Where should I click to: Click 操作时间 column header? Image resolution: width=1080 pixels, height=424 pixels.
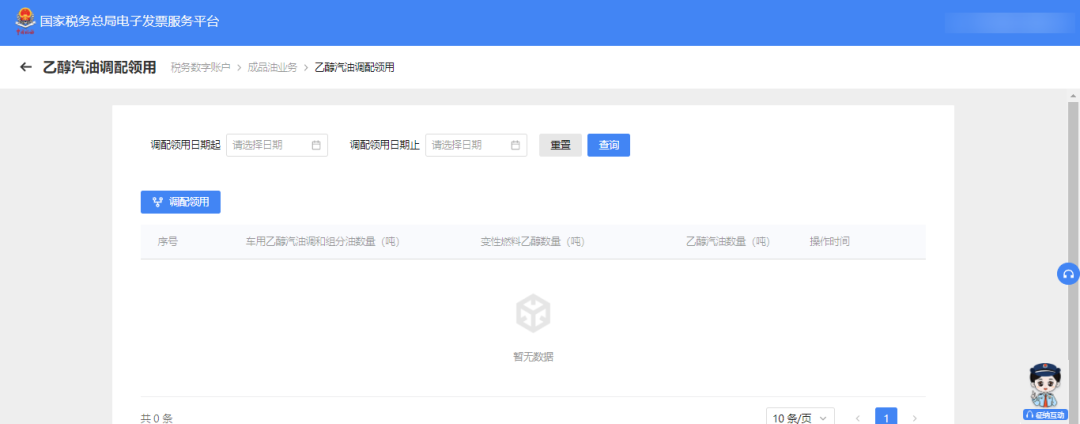[829, 242]
